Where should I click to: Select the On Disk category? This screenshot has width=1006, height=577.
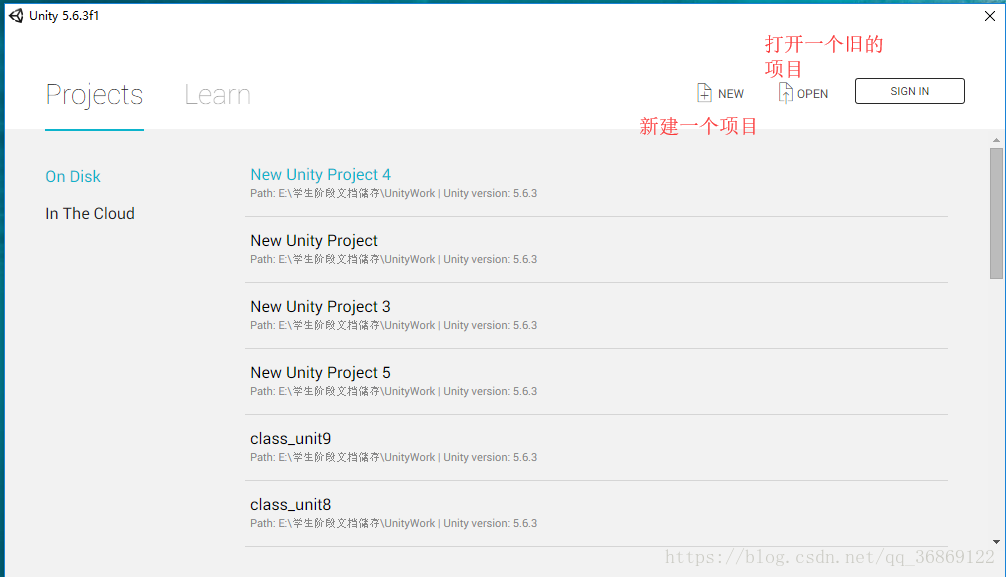(x=73, y=177)
